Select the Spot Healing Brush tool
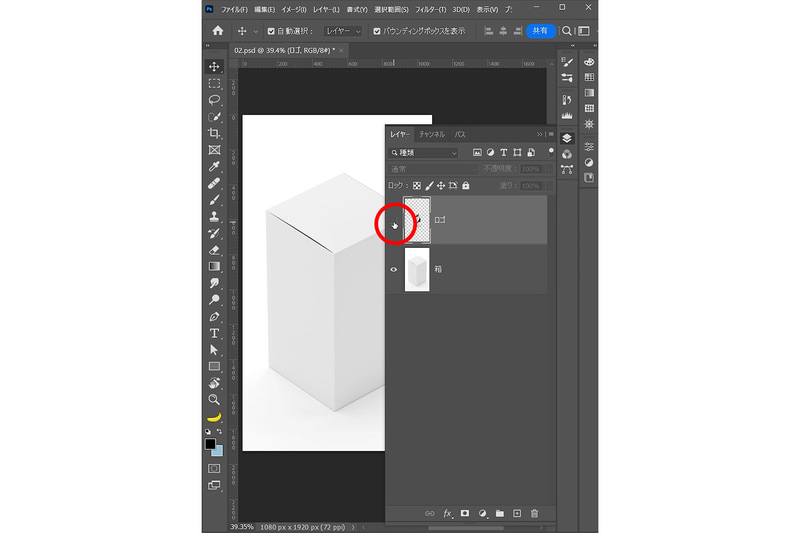 pyautogui.click(x=214, y=183)
